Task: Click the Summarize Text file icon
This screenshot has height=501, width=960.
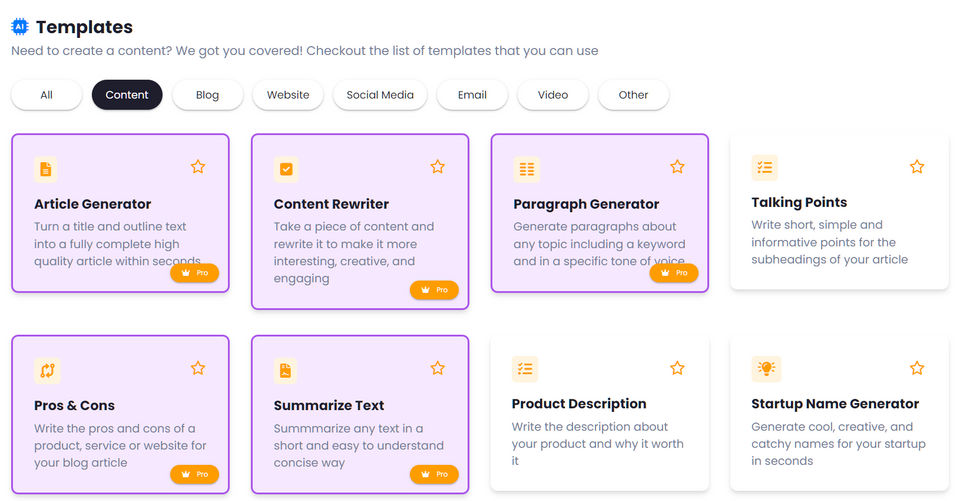Action: pos(286,371)
